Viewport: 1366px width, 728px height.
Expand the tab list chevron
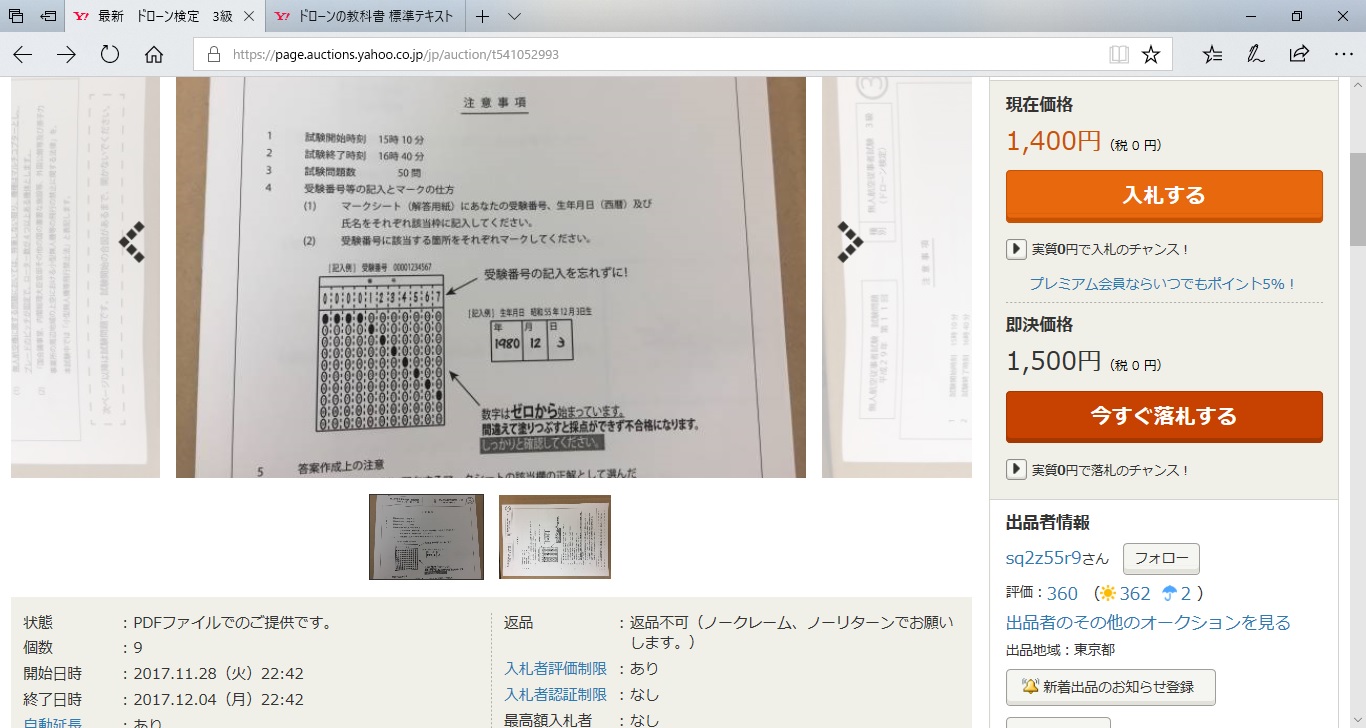point(514,17)
